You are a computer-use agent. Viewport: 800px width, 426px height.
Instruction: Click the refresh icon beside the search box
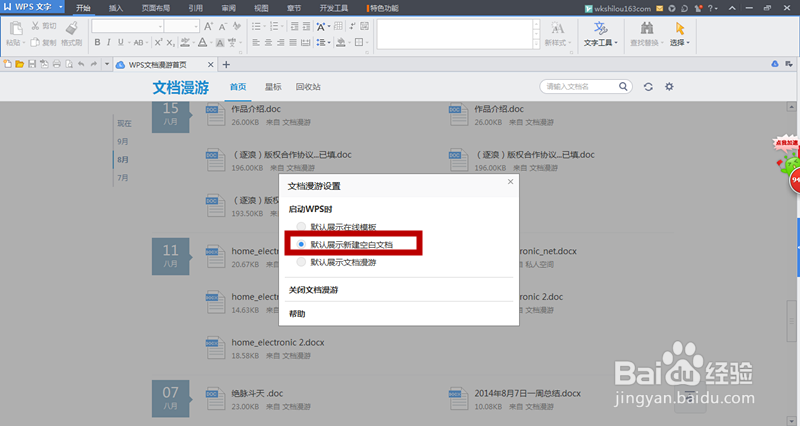pos(648,87)
